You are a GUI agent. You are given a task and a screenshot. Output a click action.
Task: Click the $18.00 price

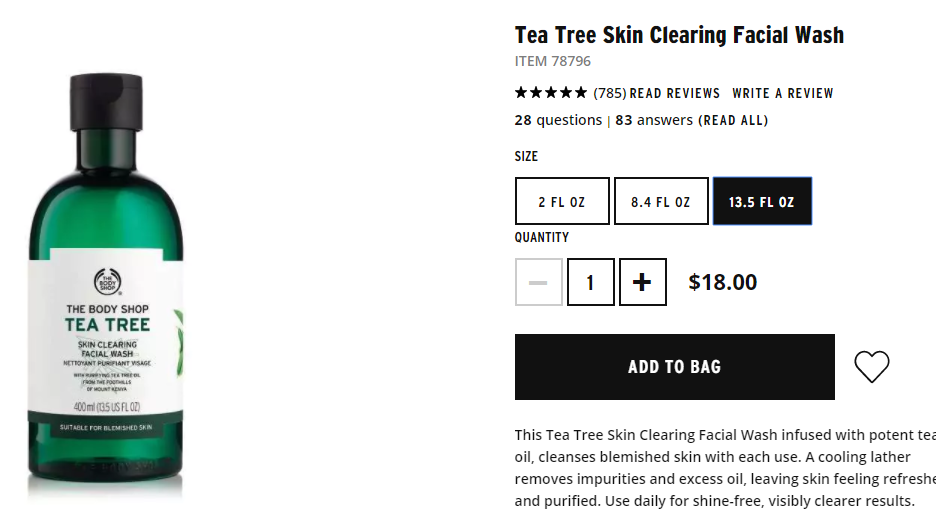point(723,283)
